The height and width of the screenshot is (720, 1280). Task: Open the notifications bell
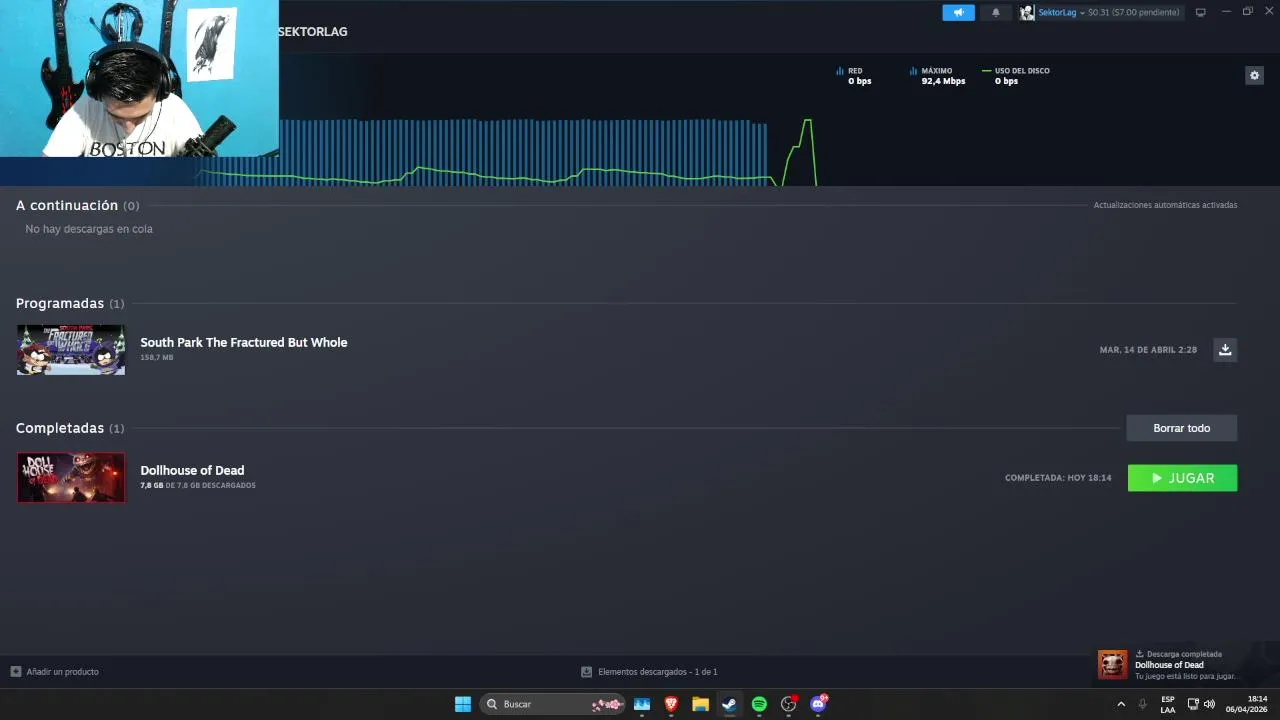click(995, 12)
